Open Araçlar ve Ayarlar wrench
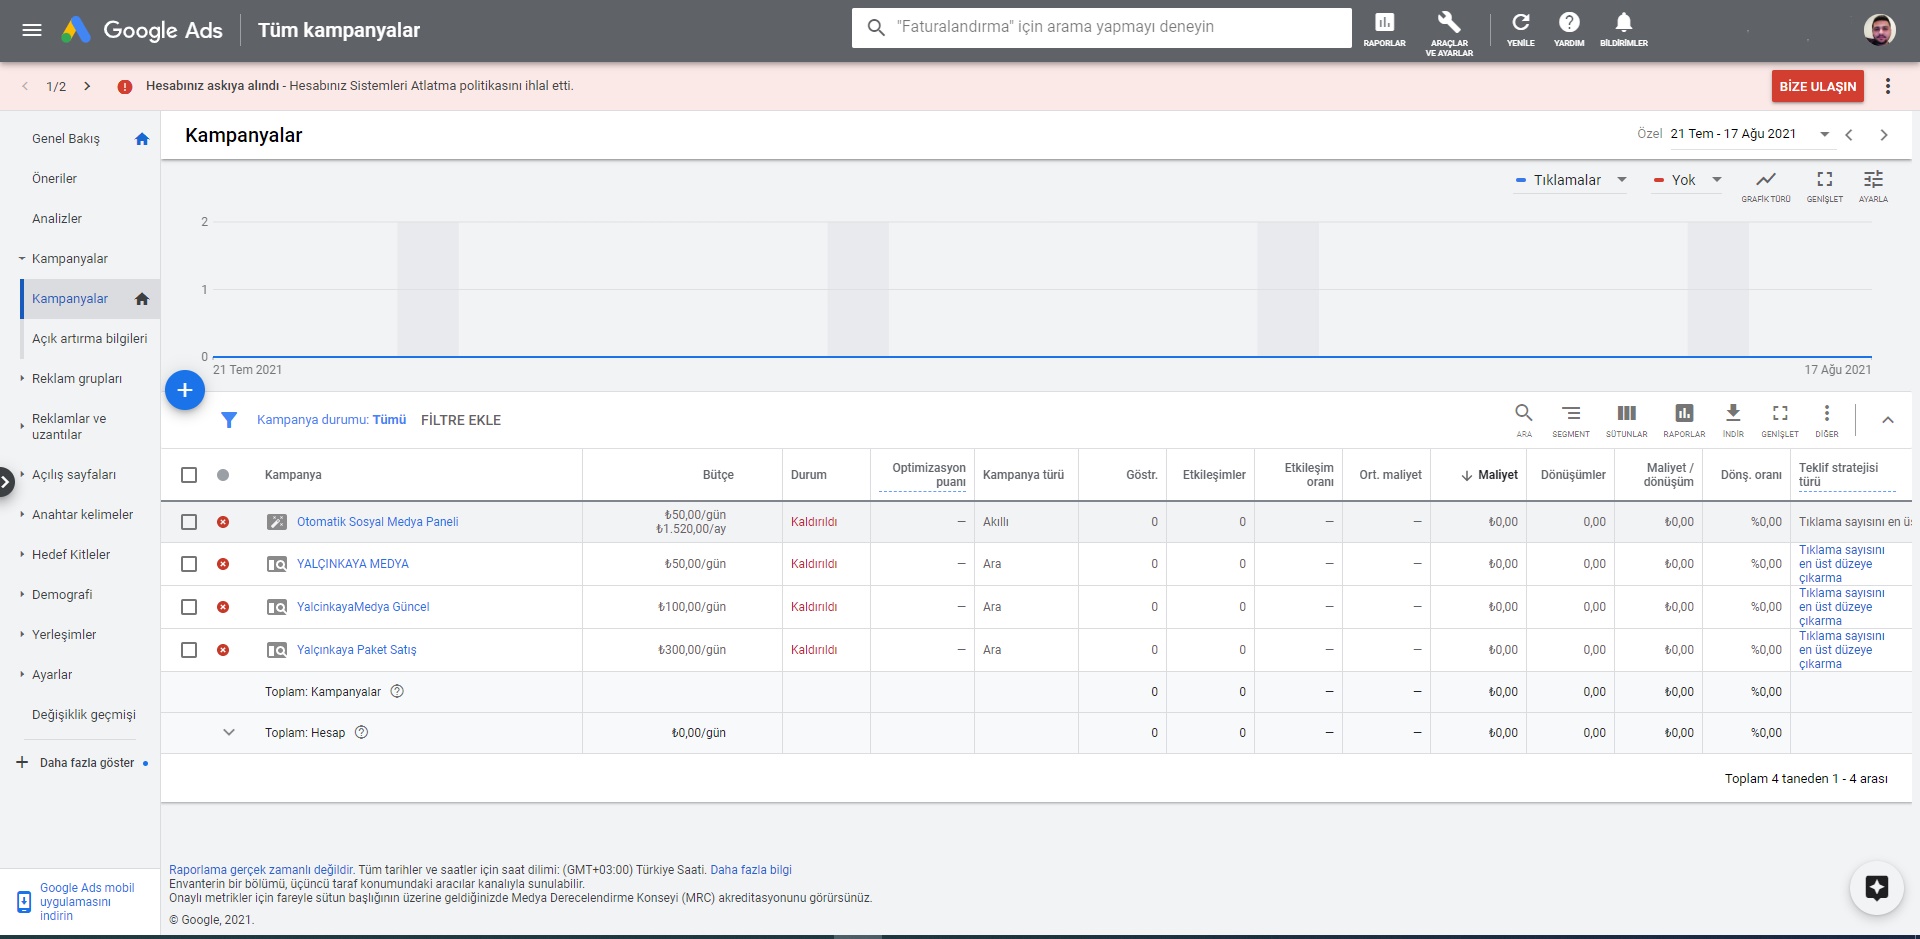The width and height of the screenshot is (1920, 939). 1449,32
